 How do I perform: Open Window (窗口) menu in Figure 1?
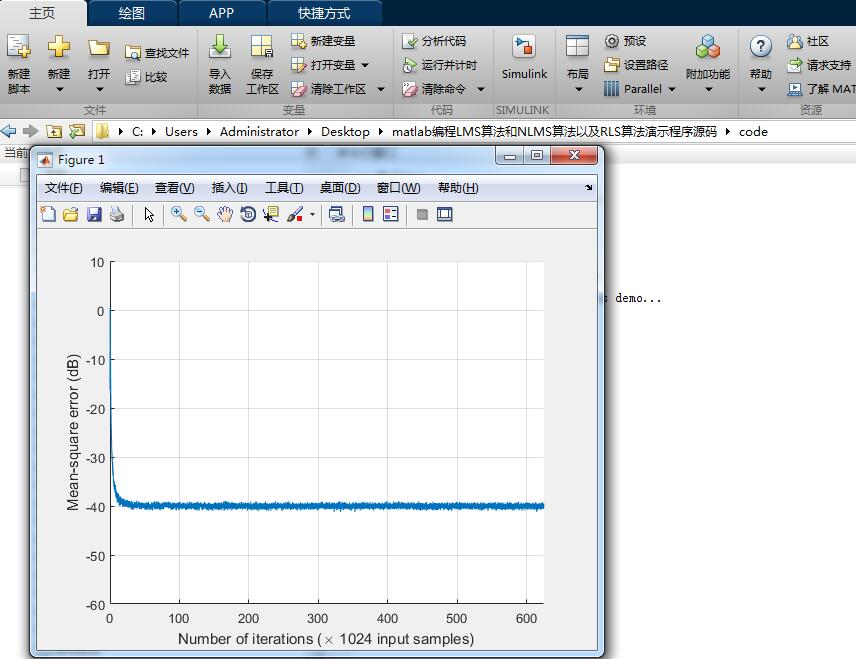399,188
